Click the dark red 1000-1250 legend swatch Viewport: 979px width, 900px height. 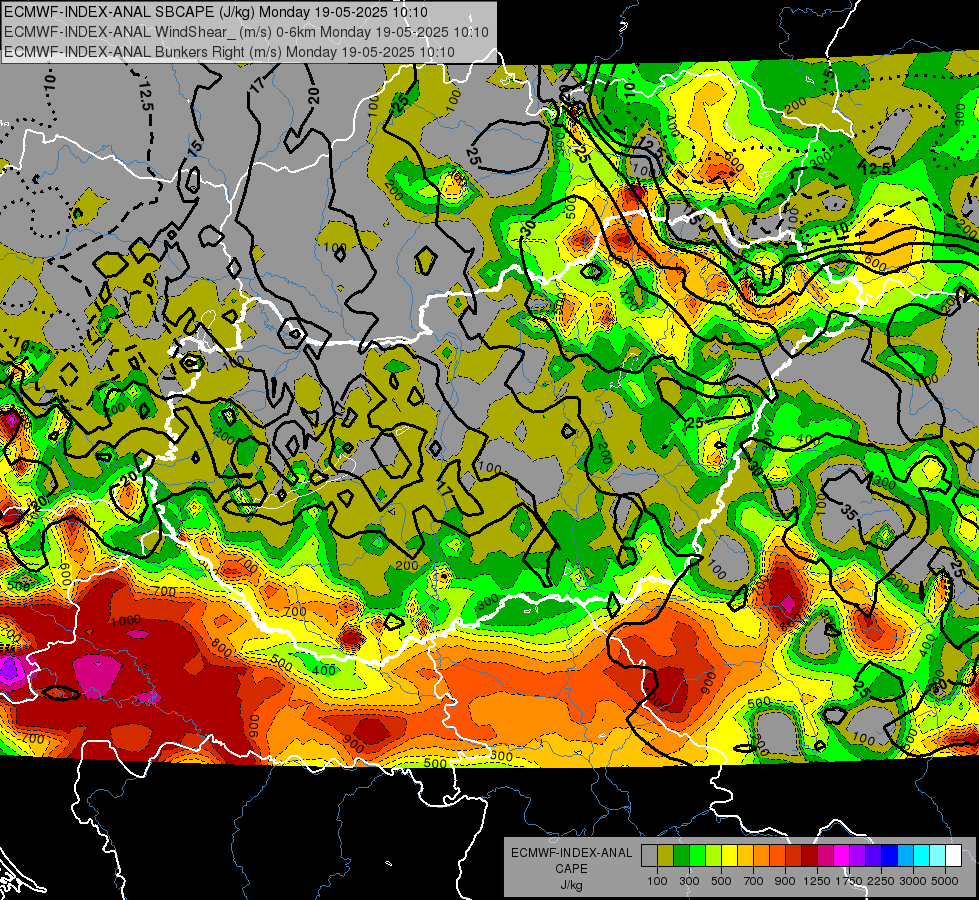809,856
